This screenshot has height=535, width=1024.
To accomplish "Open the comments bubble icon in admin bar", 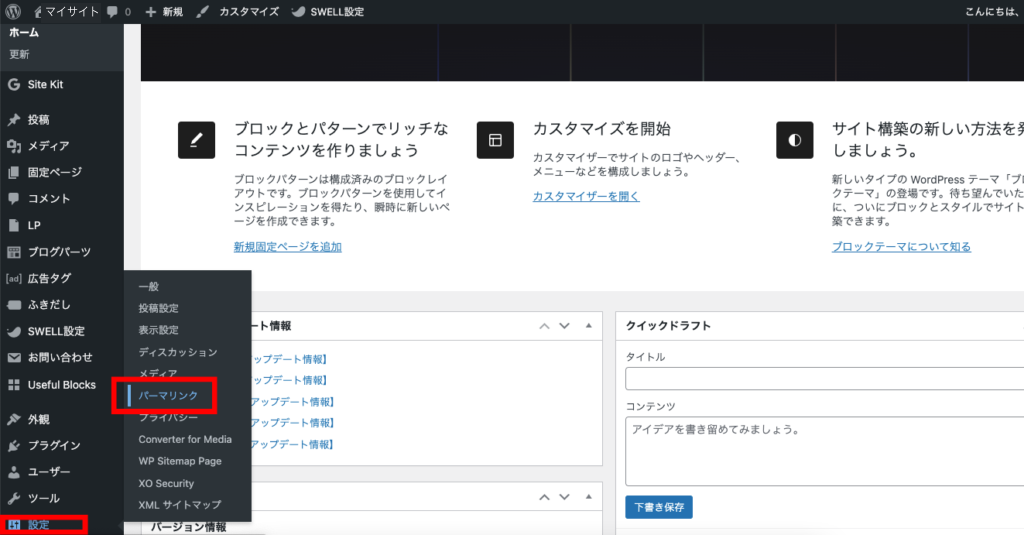I will click(112, 12).
